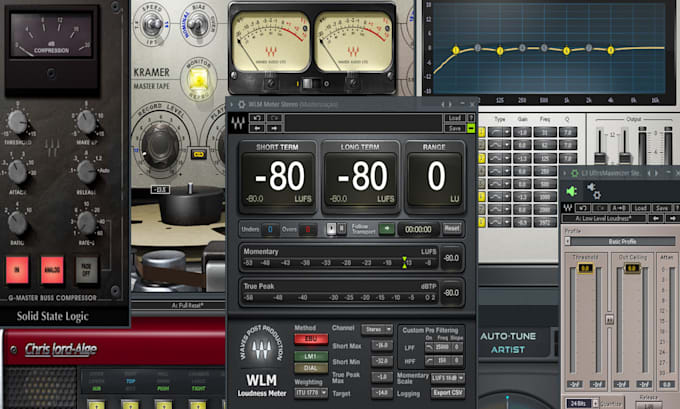Click the Make Up knob on SSL compressor
The width and height of the screenshot is (680, 409).
(x=86, y=122)
